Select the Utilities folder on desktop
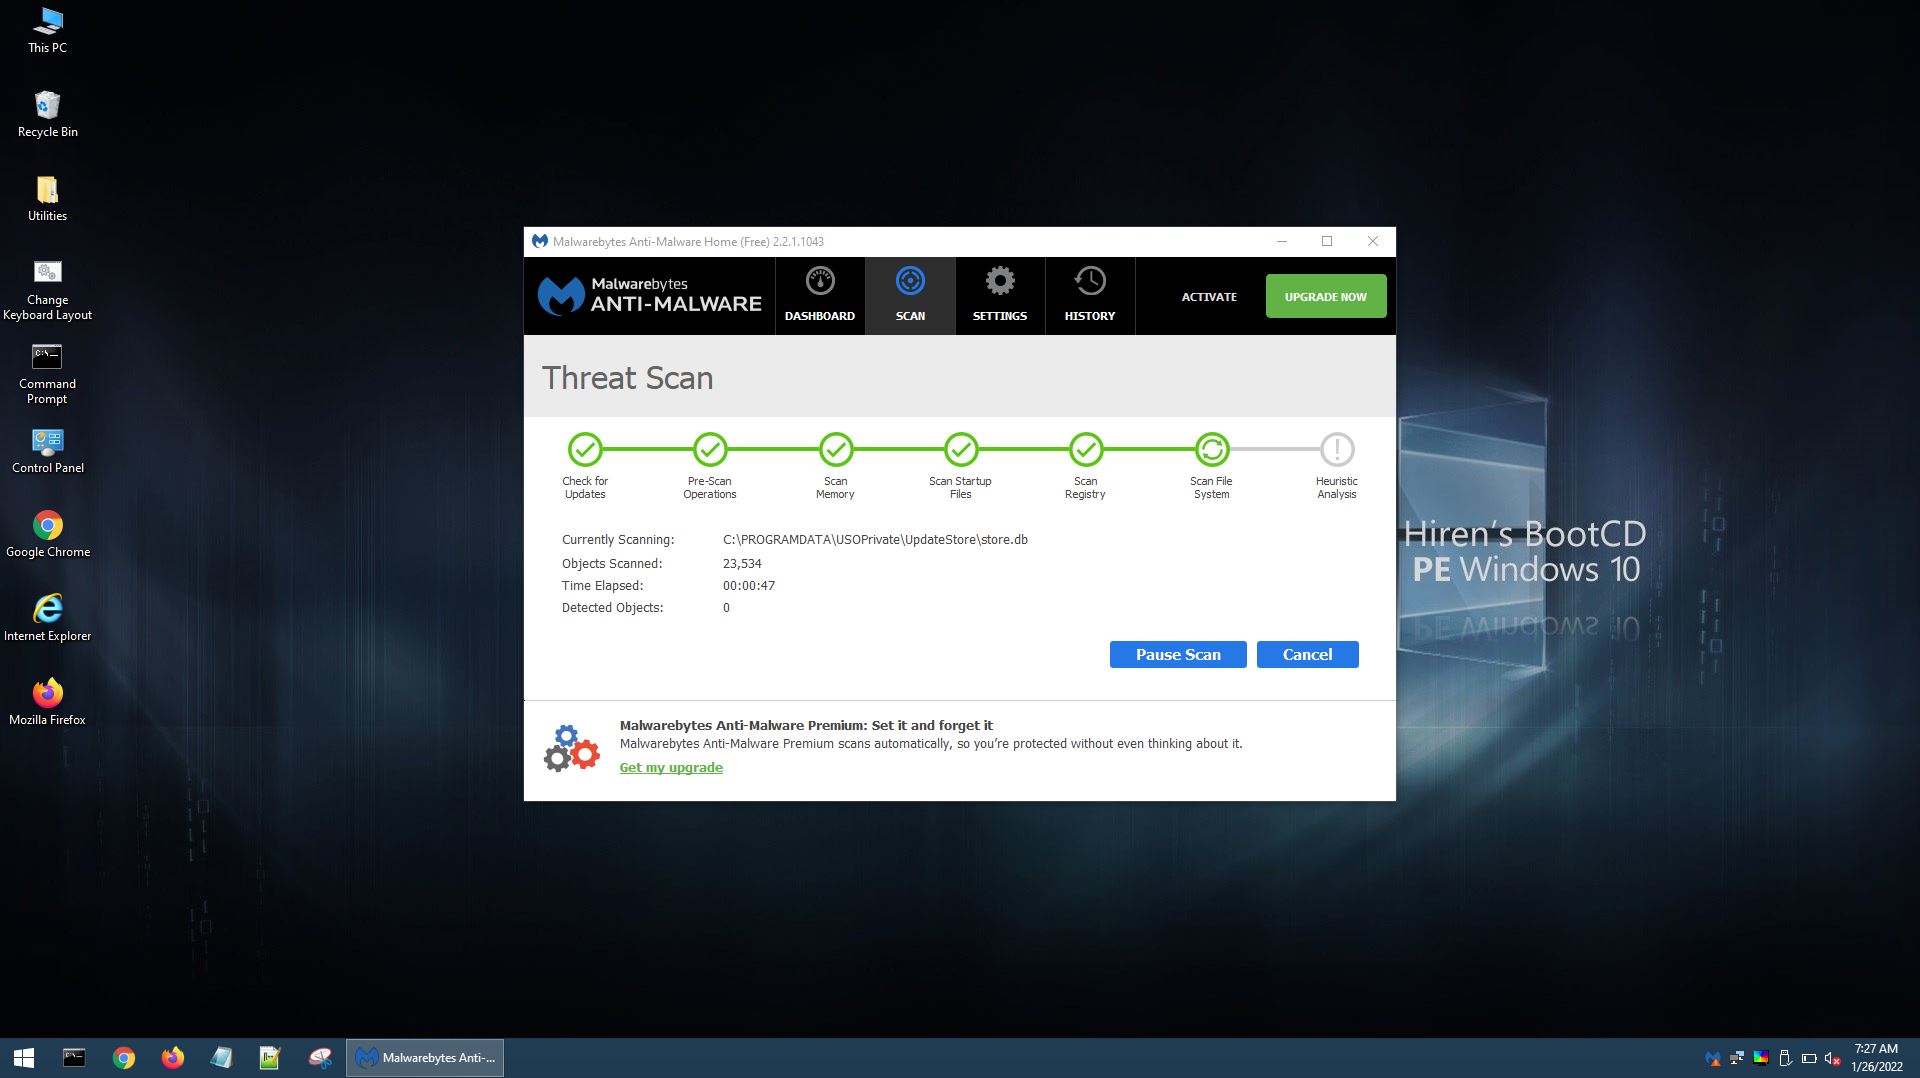This screenshot has width=1920, height=1078. 47,198
